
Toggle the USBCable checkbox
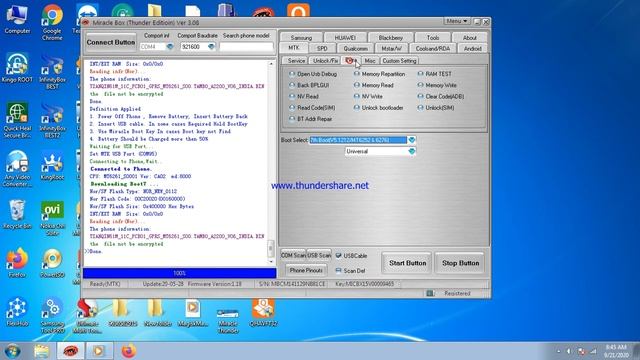pyautogui.click(x=339, y=256)
